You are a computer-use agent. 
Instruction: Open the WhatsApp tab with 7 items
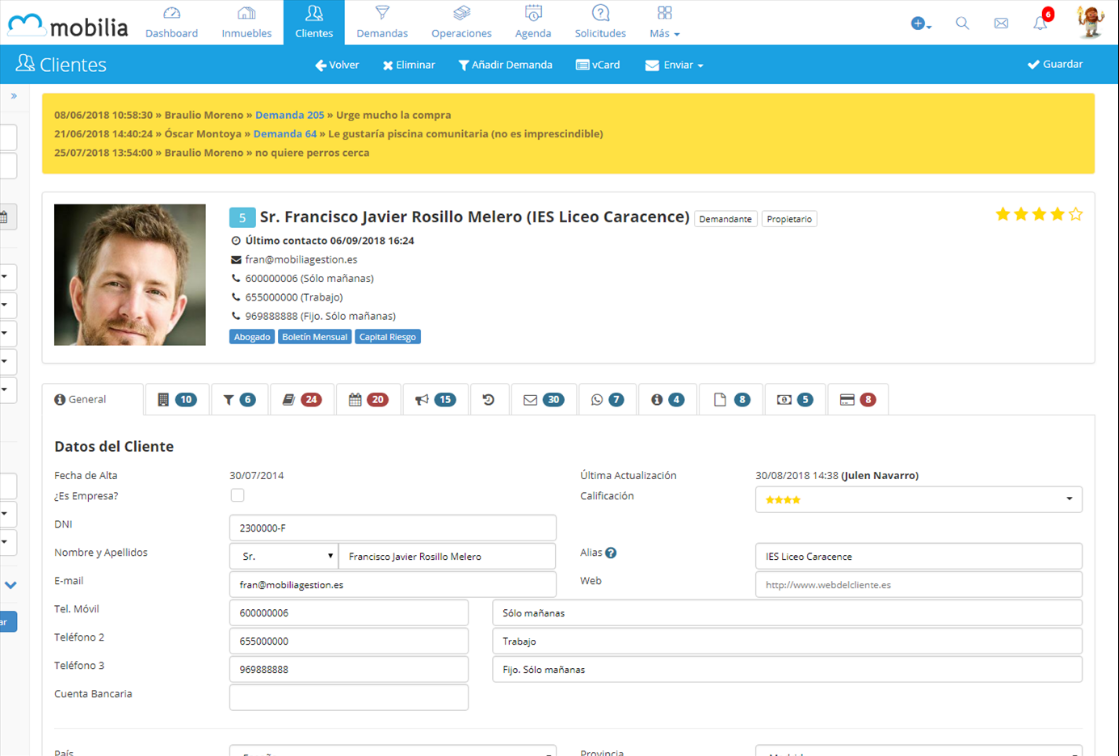tap(607, 400)
